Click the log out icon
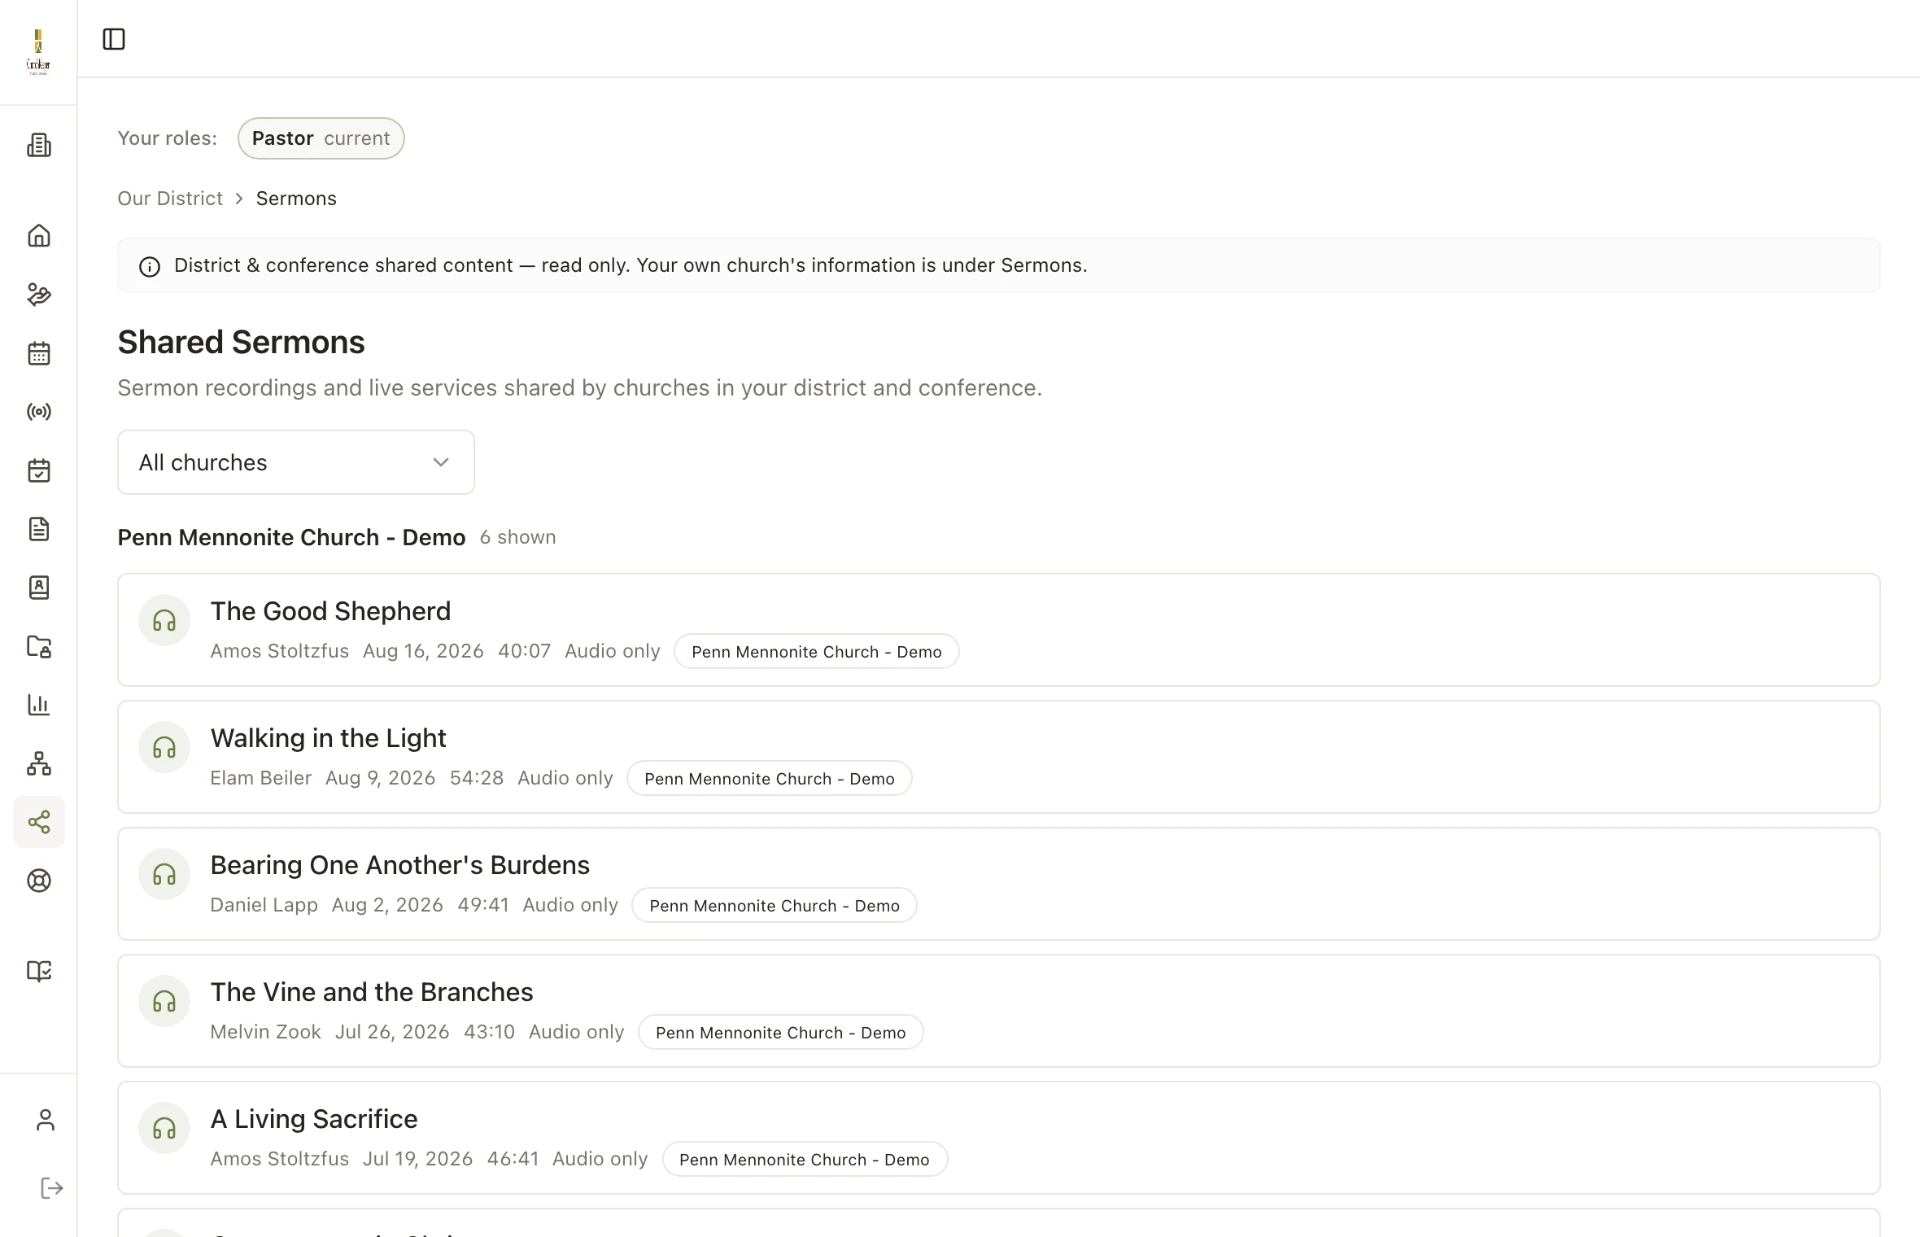Screen dimensions: 1920x1237 pos(51,1188)
